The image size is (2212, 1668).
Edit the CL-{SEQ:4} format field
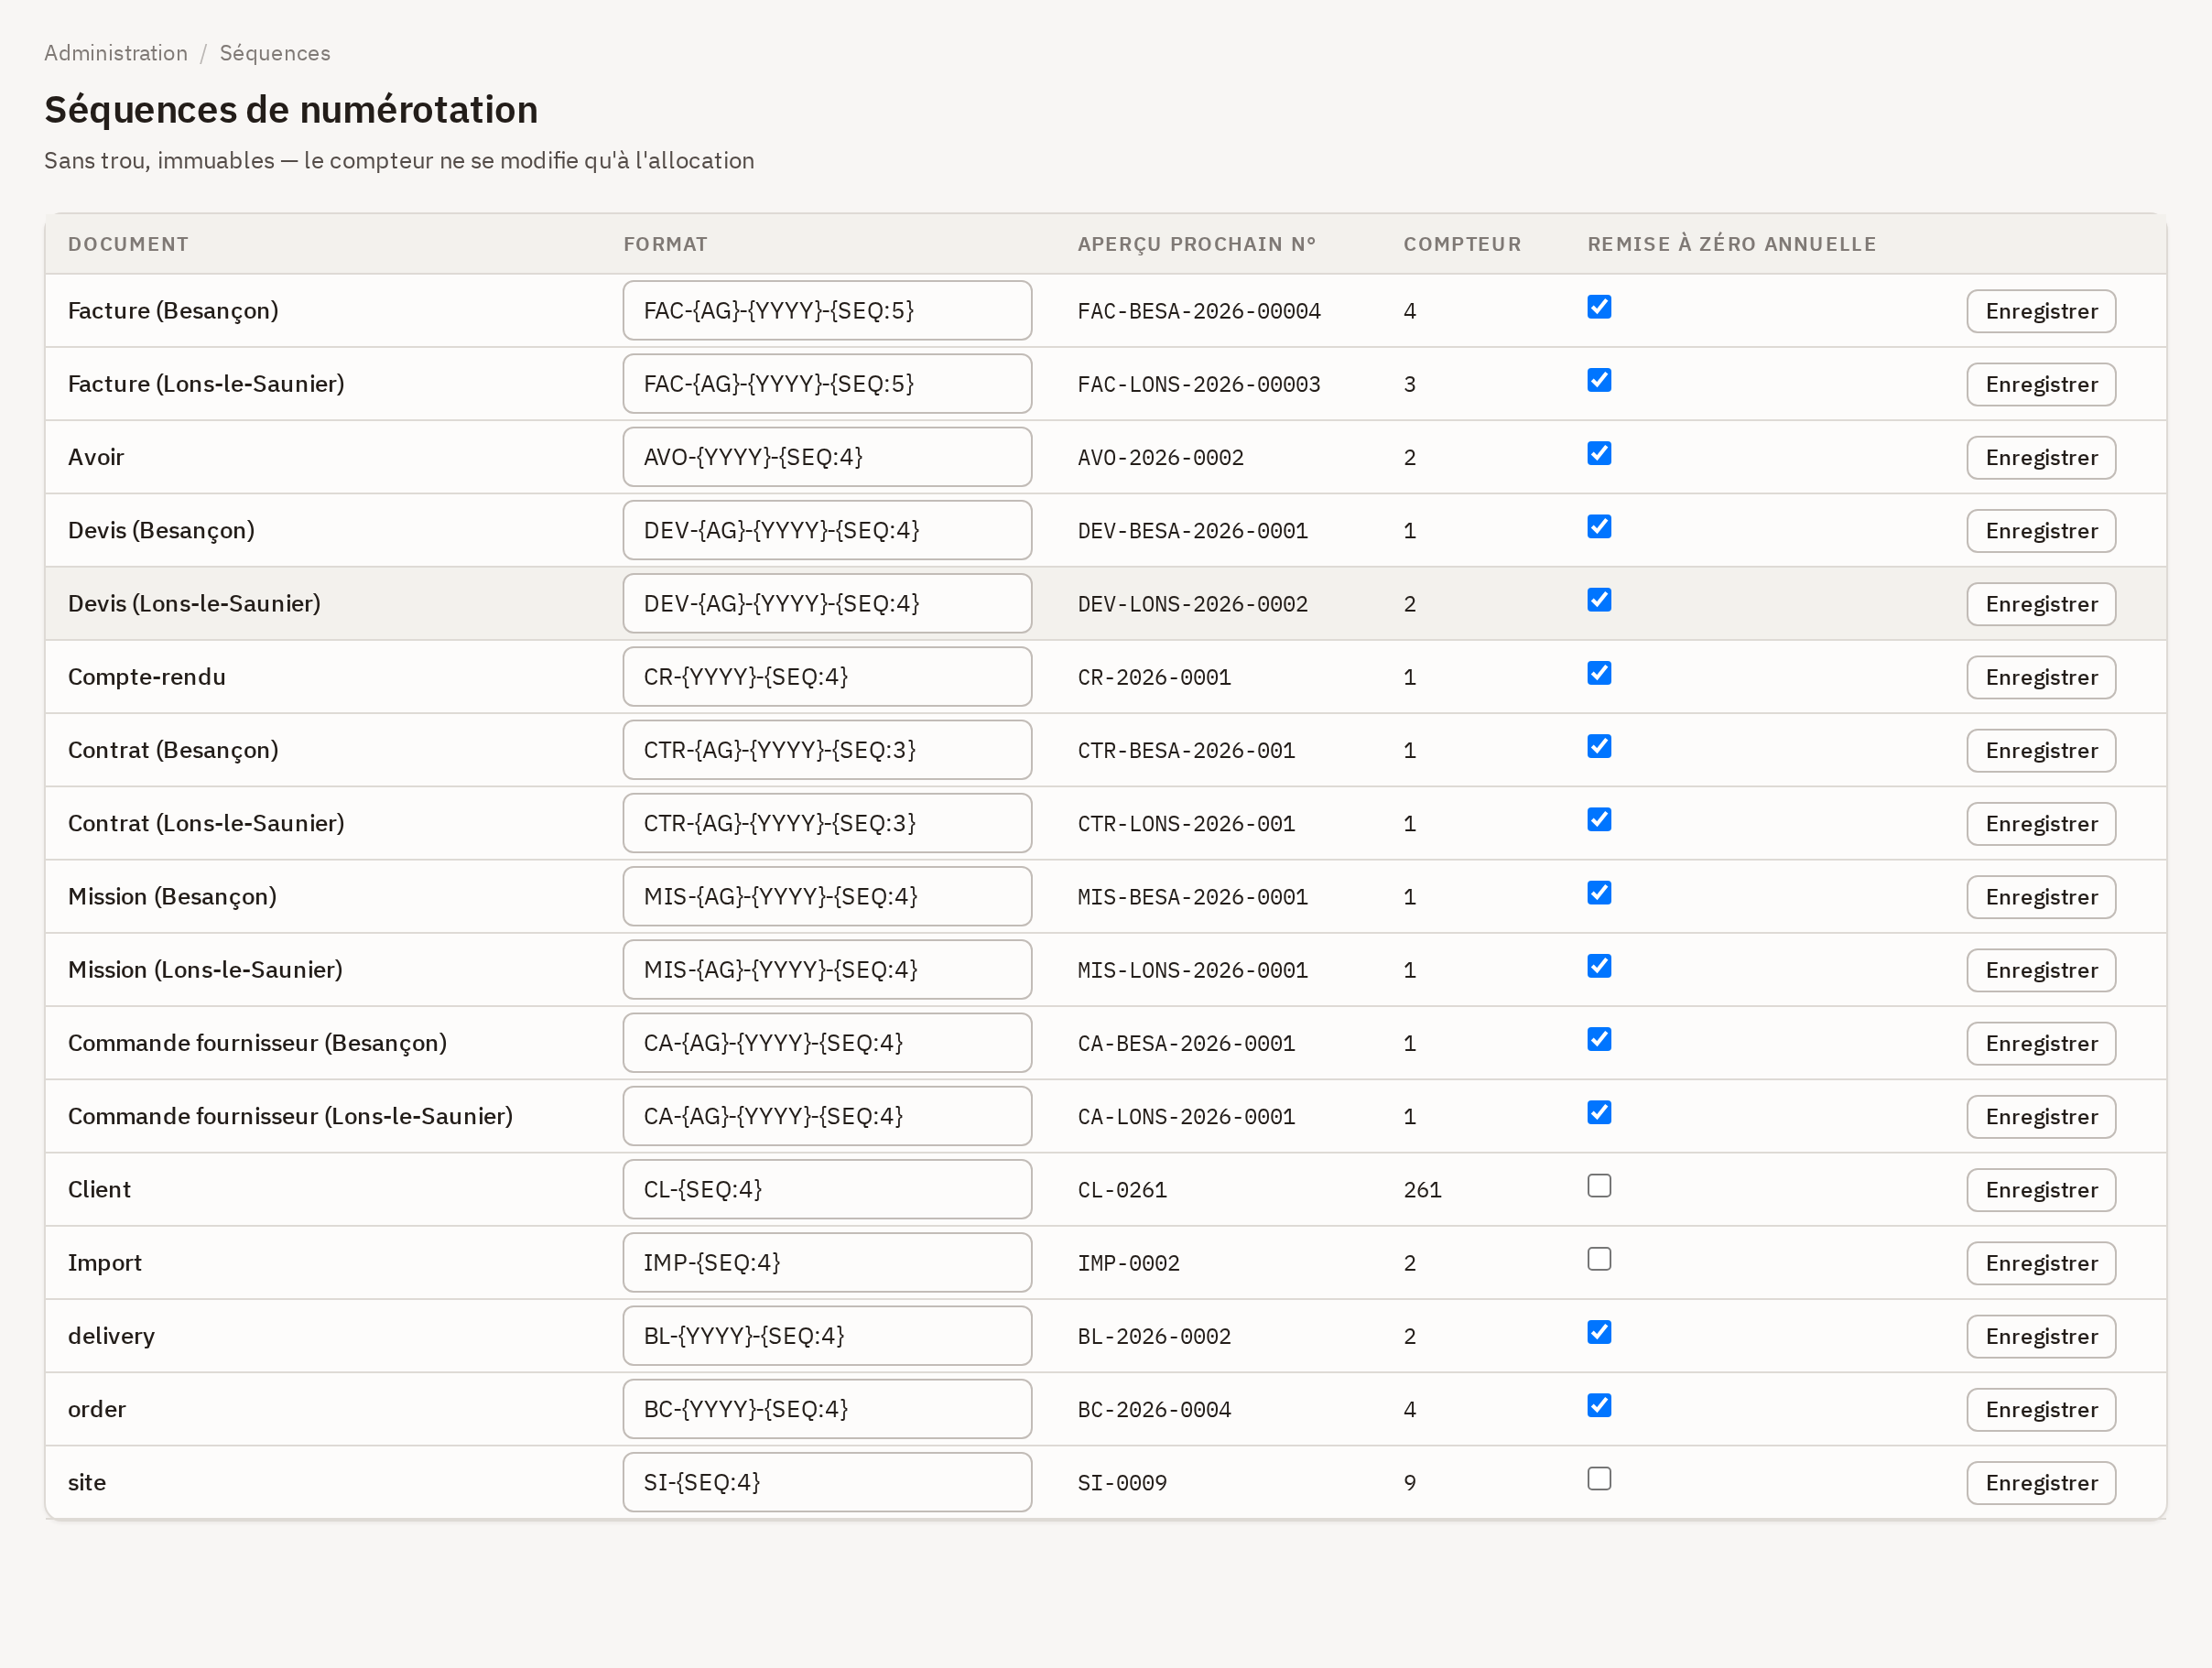tap(827, 1190)
